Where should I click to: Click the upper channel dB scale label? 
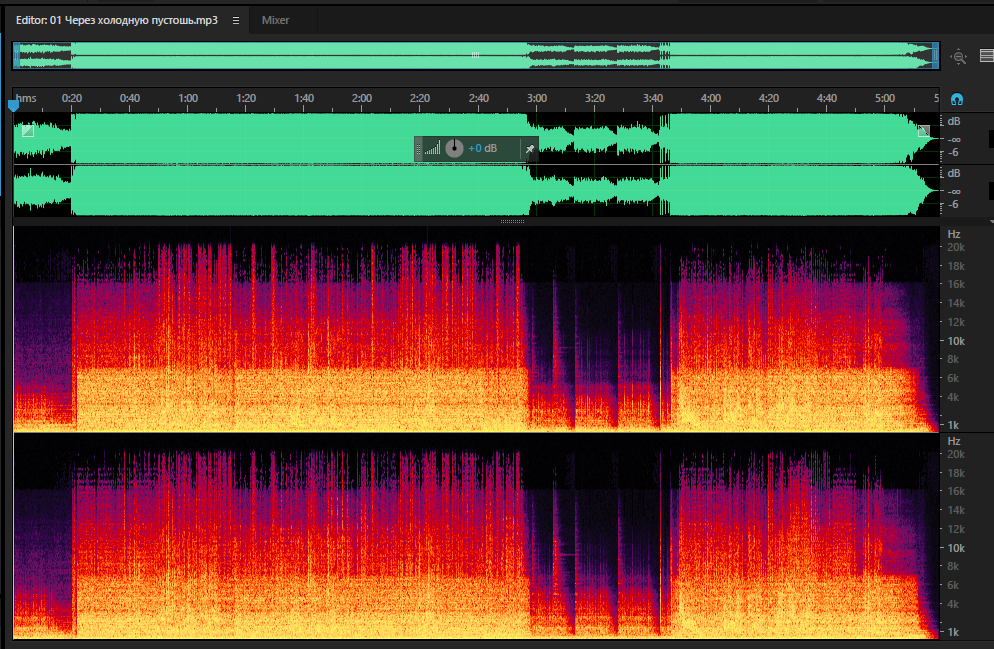pyautogui.click(x=954, y=121)
